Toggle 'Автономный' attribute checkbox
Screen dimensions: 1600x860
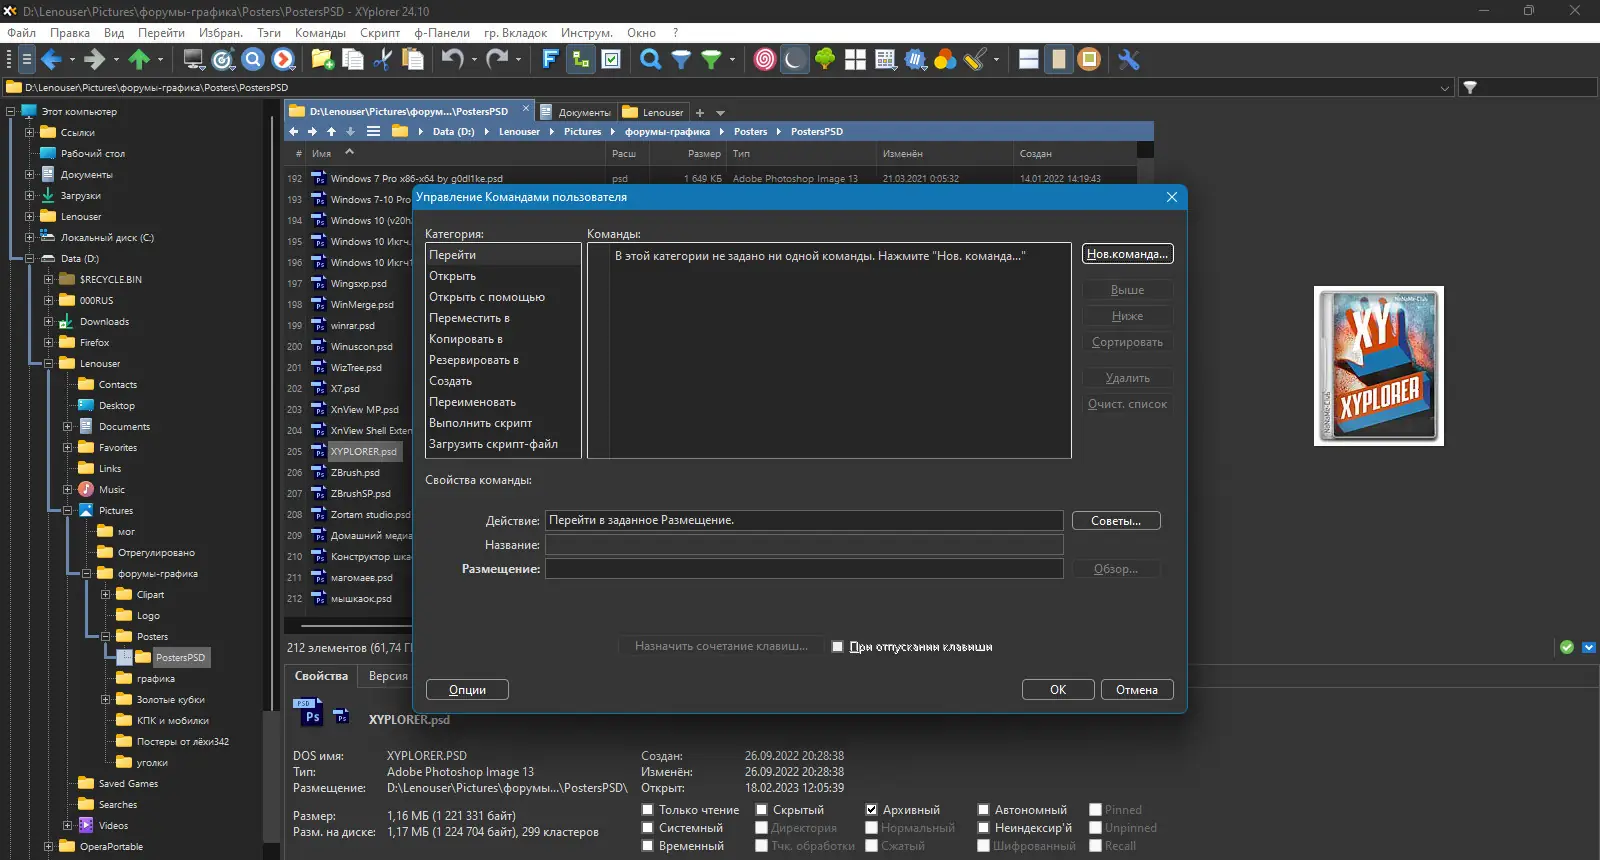(x=983, y=810)
